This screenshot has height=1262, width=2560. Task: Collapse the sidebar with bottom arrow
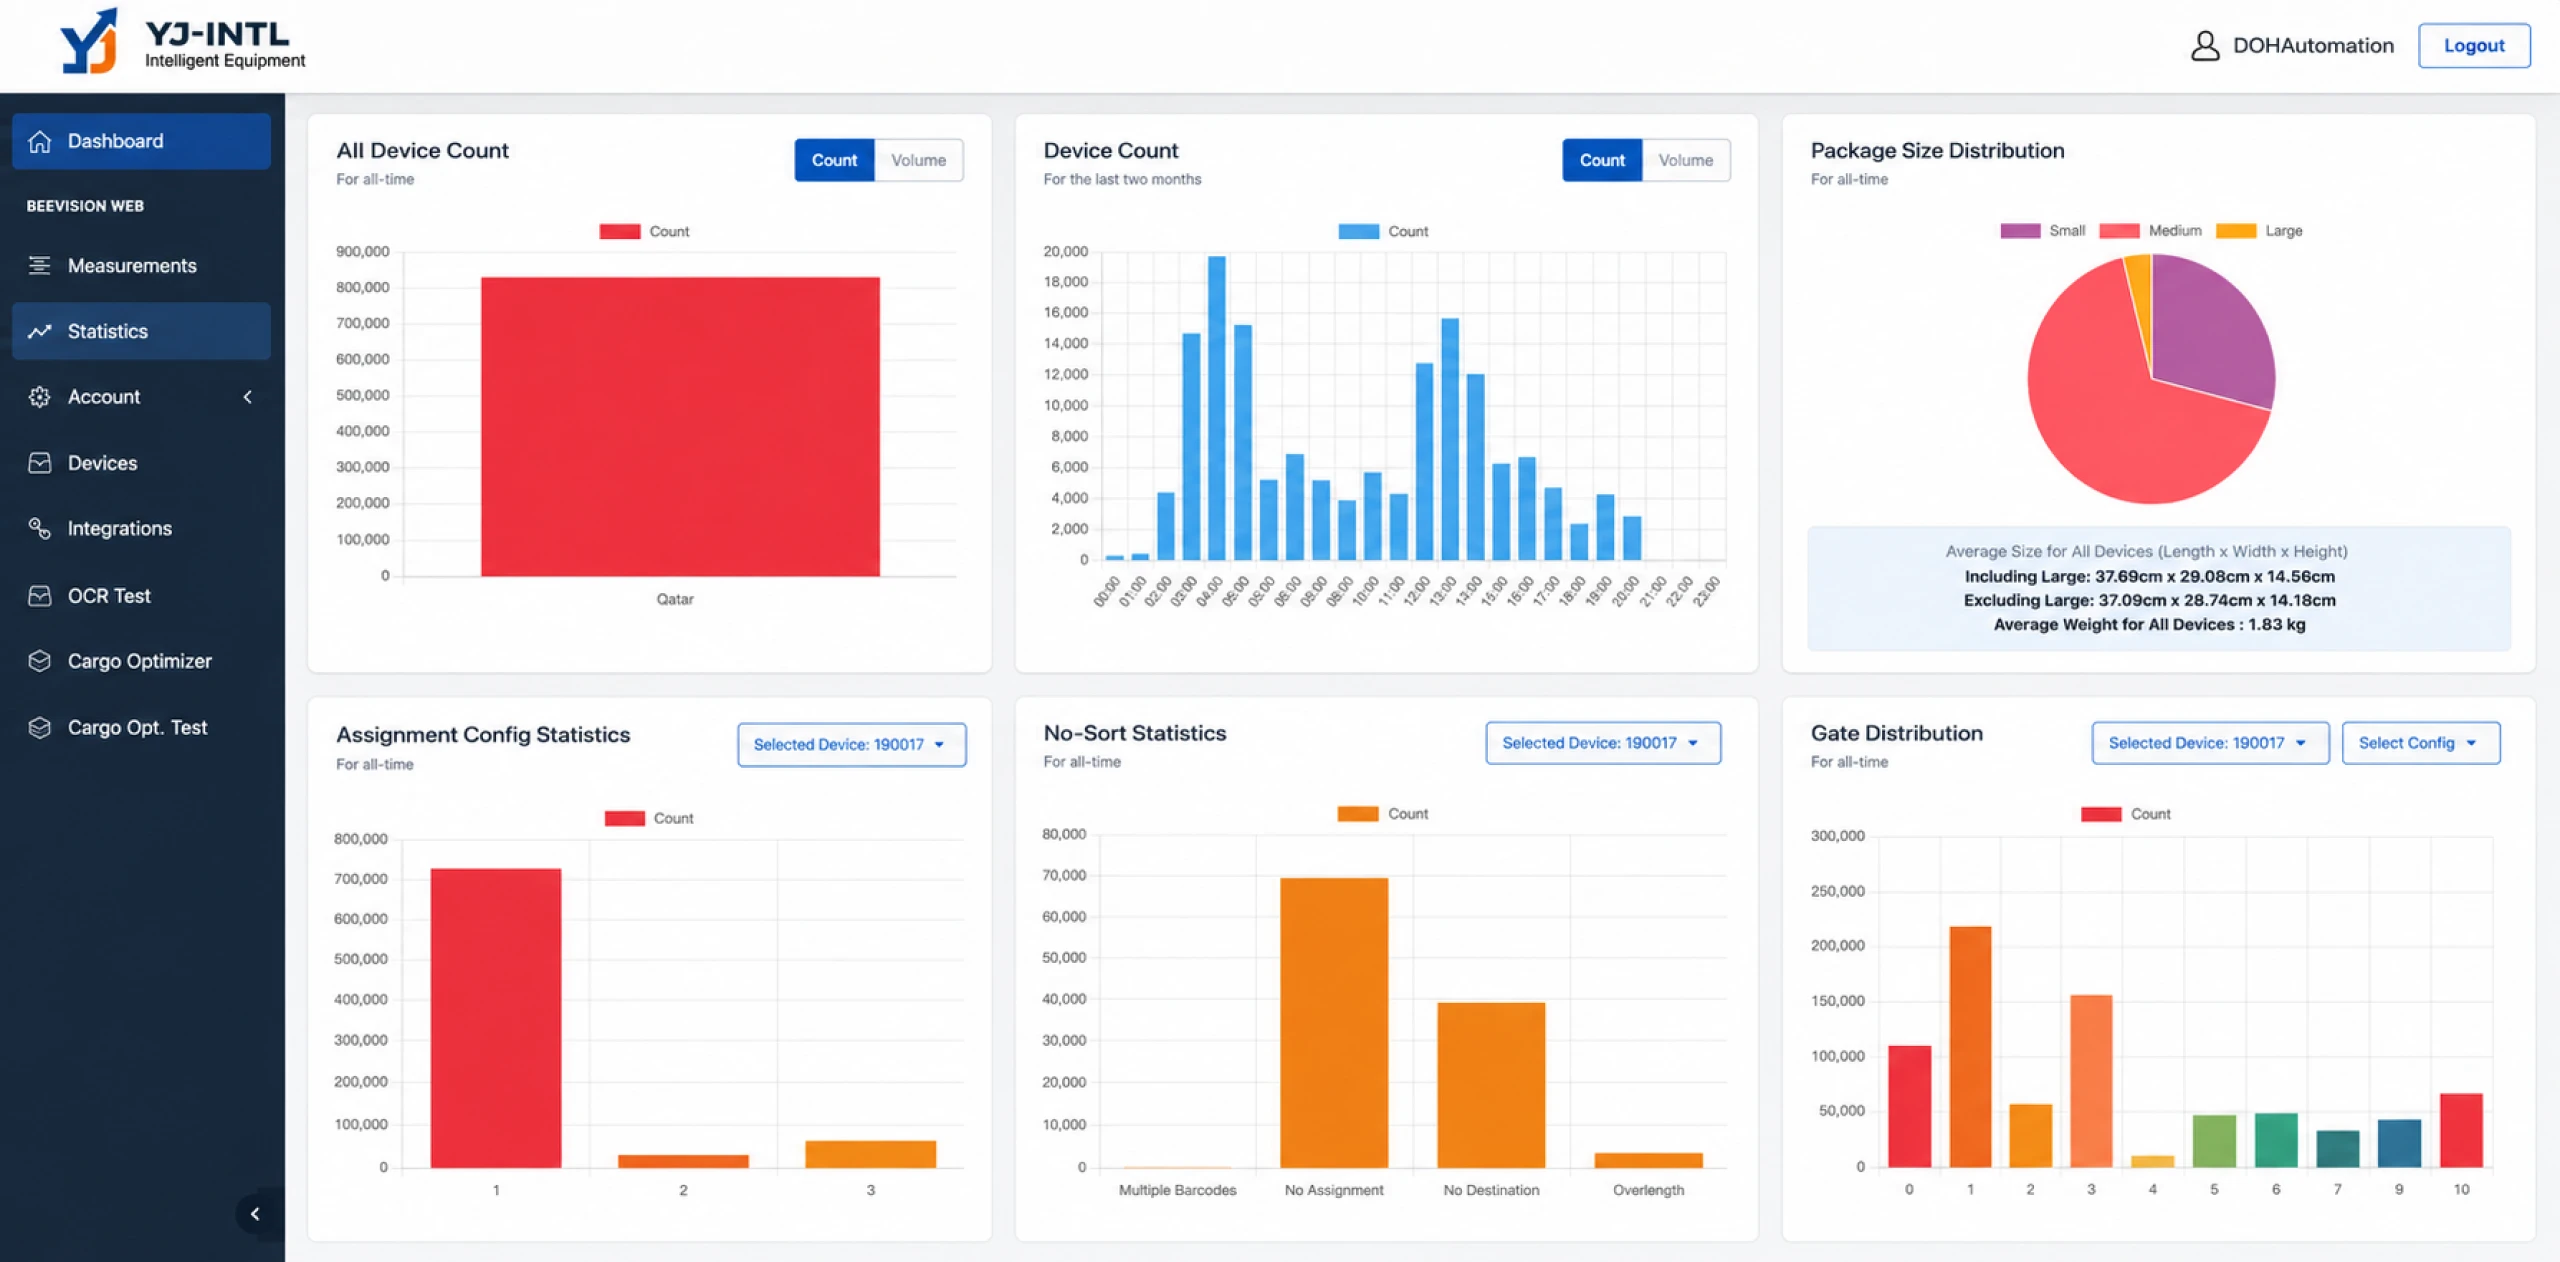(255, 1213)
